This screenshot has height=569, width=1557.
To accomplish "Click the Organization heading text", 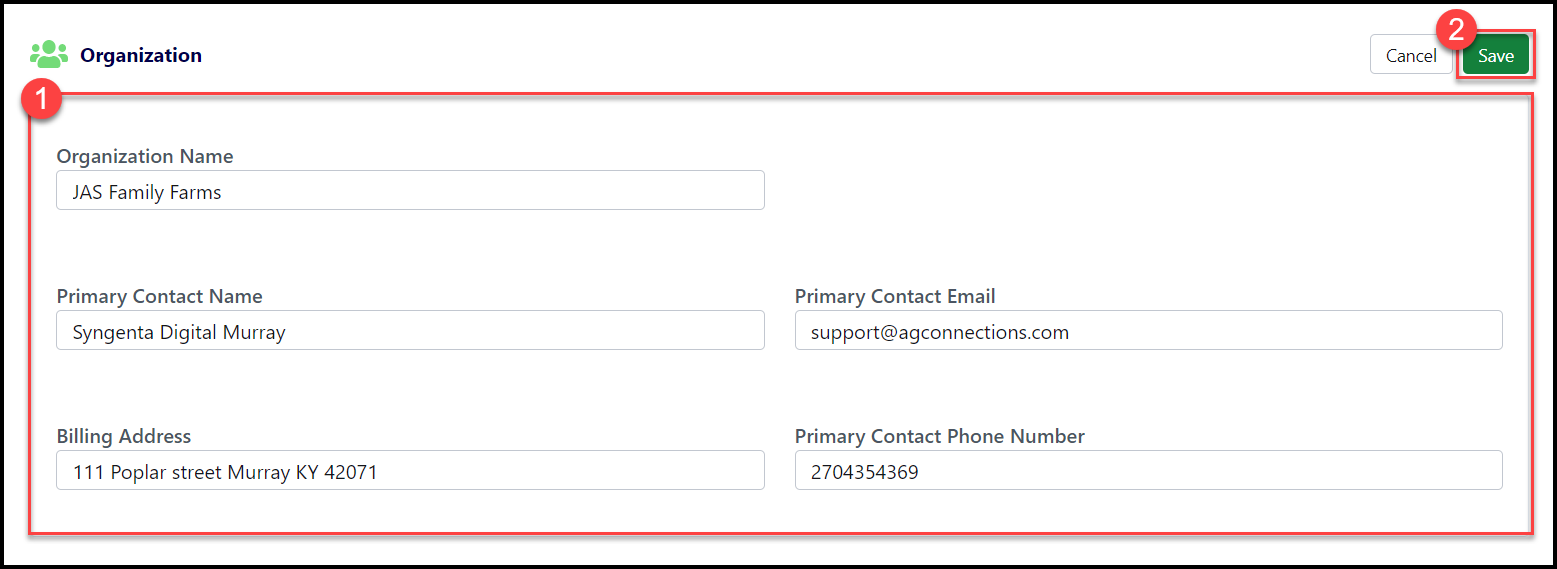I will coord(141,56).
